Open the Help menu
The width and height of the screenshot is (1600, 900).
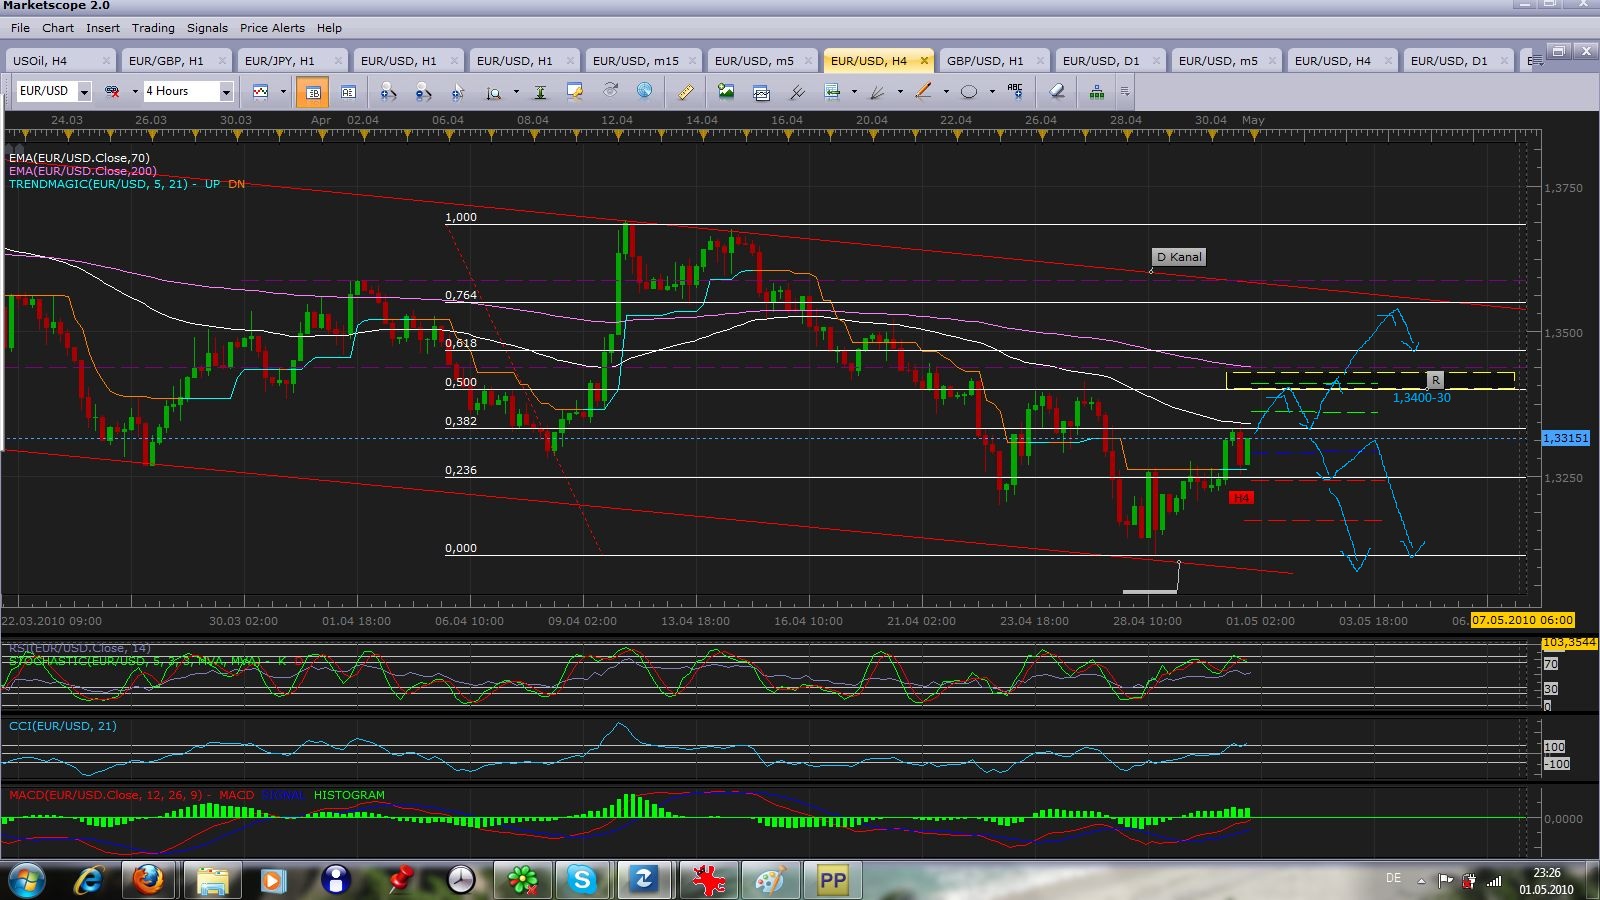pyautogui.click(x=329, y=28)
